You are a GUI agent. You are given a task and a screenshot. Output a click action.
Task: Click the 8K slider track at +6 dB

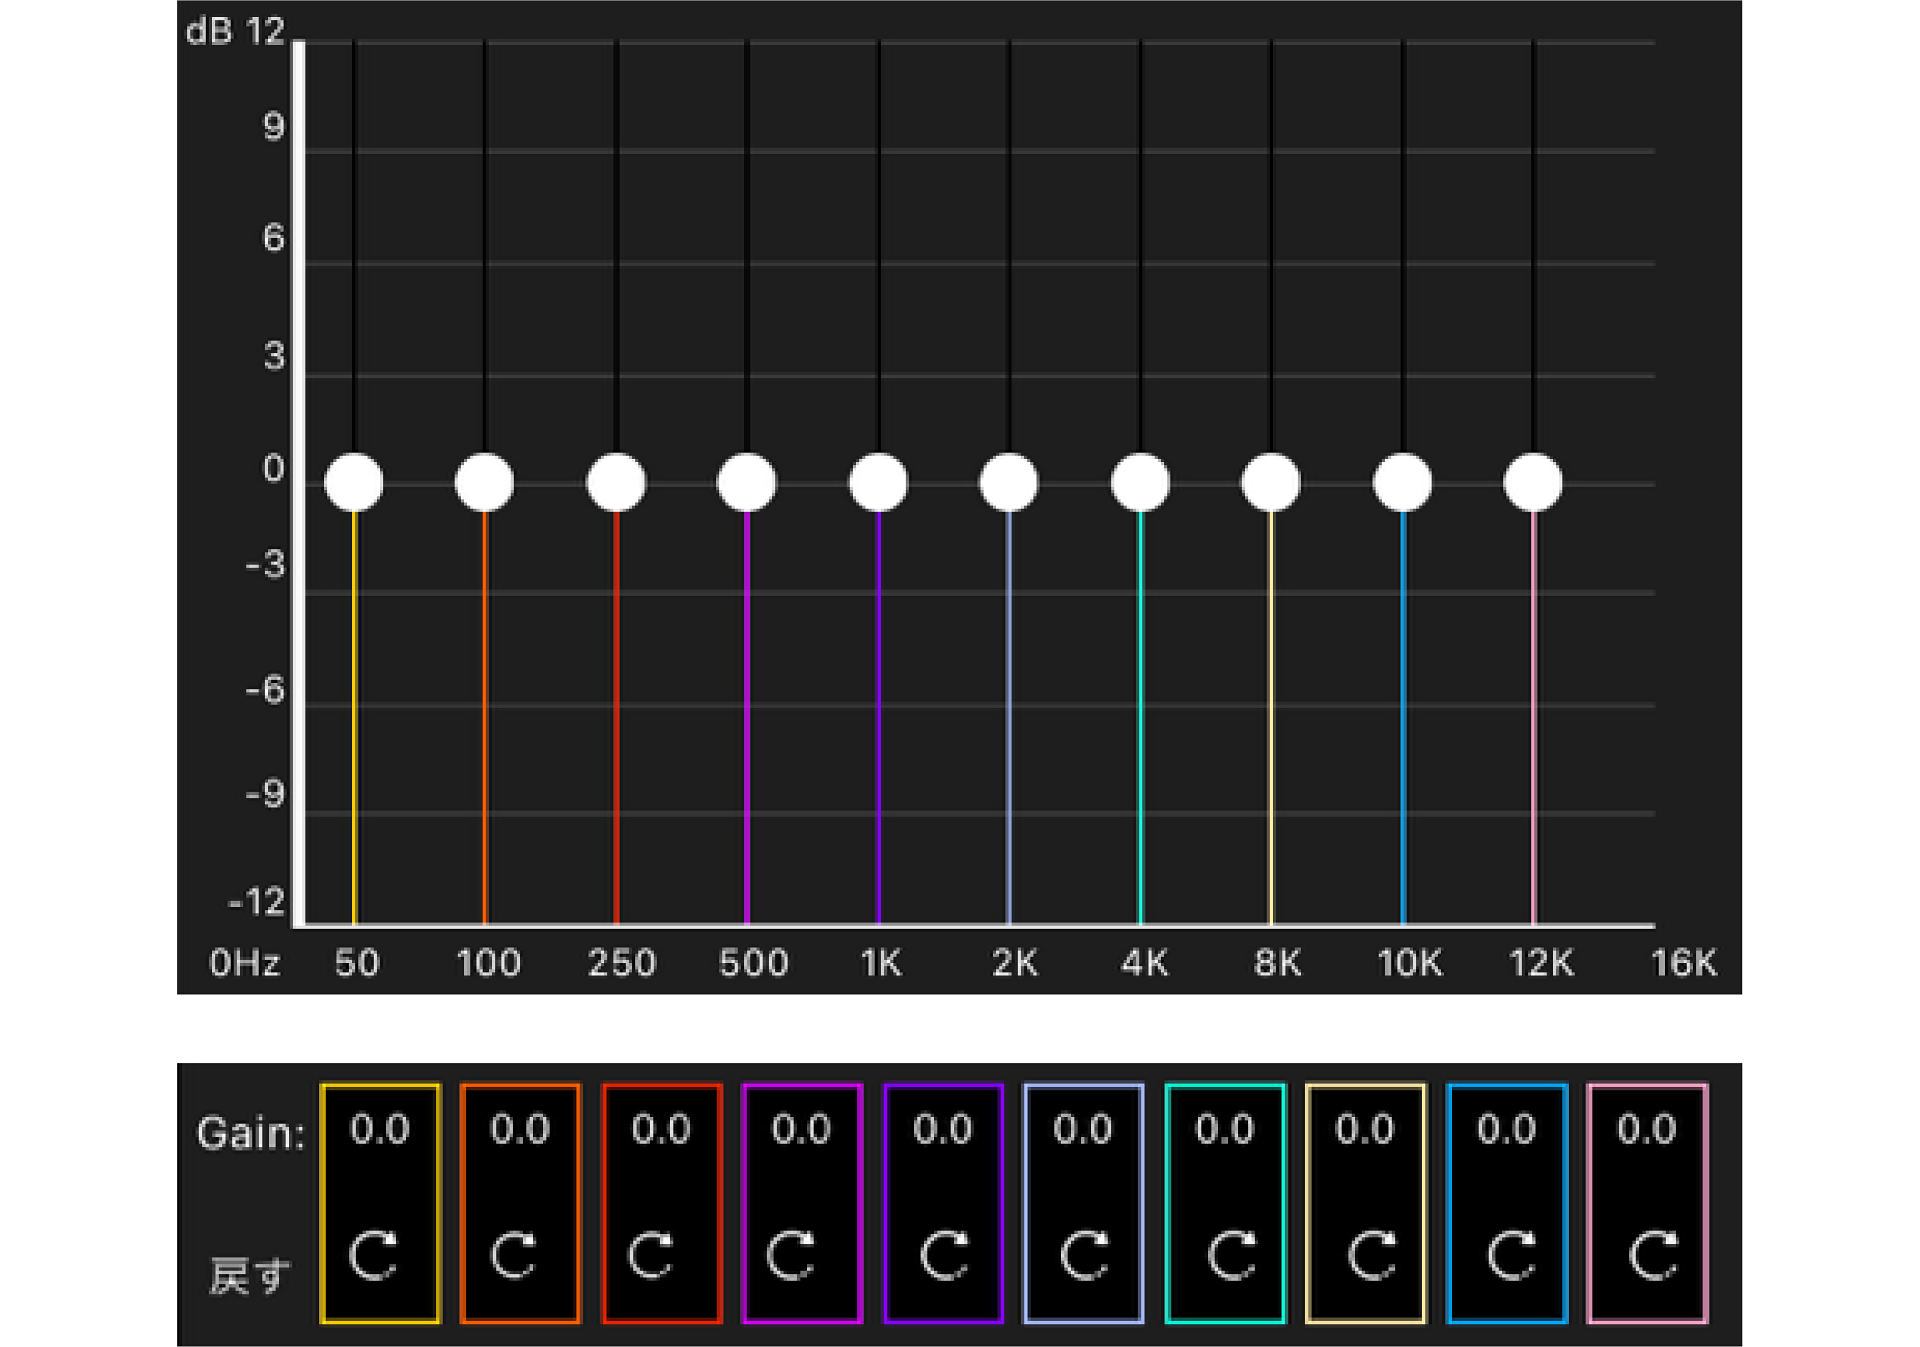[1272, 264]
